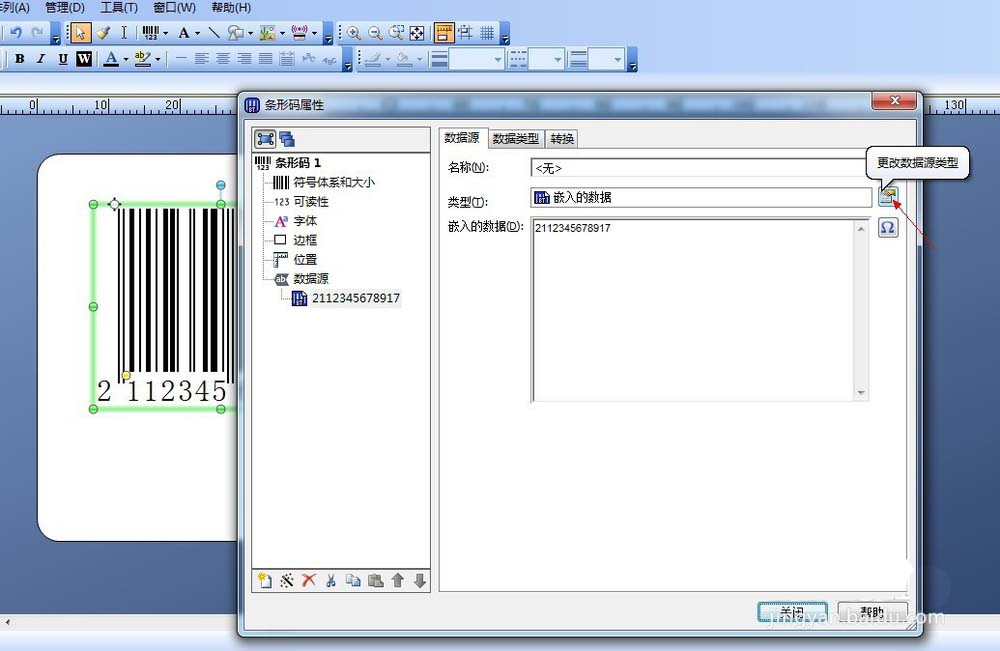Open the 管理(D) menu
The height and width of the screenshot is (651, 1000).
point(65,8)
